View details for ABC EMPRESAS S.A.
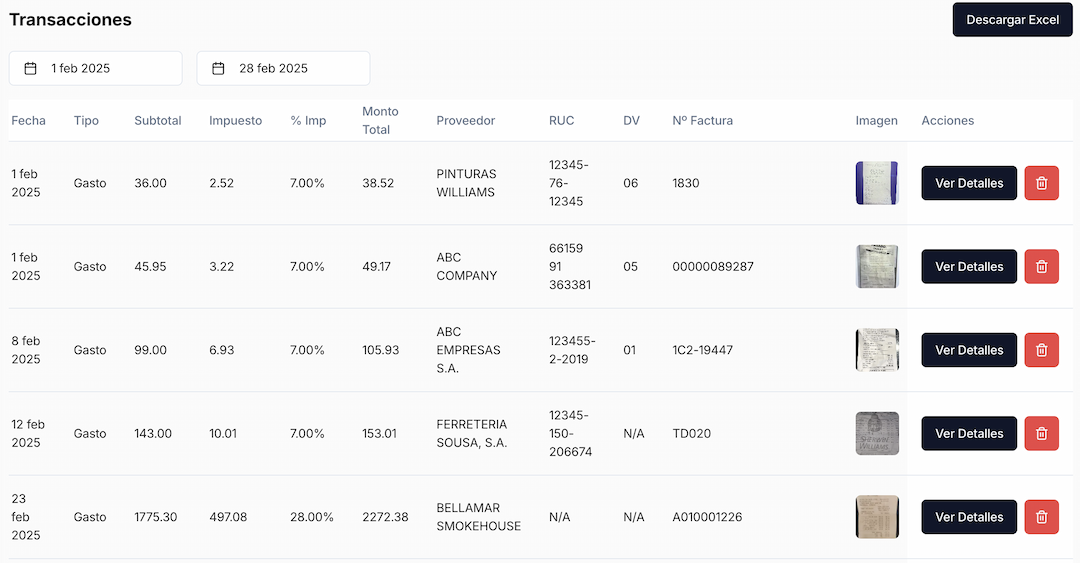The width and height of the screenshot is (1080, 563). (x=969, y=350)
